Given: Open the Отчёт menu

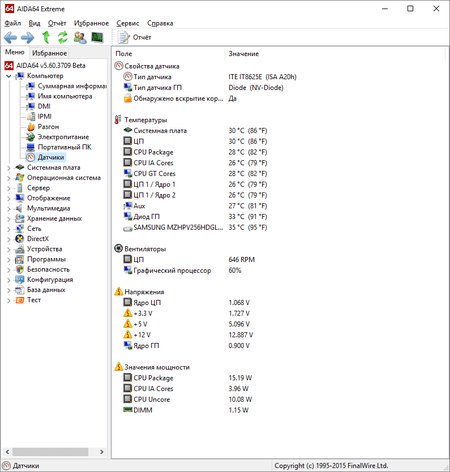Looking at the screenshot, I should point(57,23).
